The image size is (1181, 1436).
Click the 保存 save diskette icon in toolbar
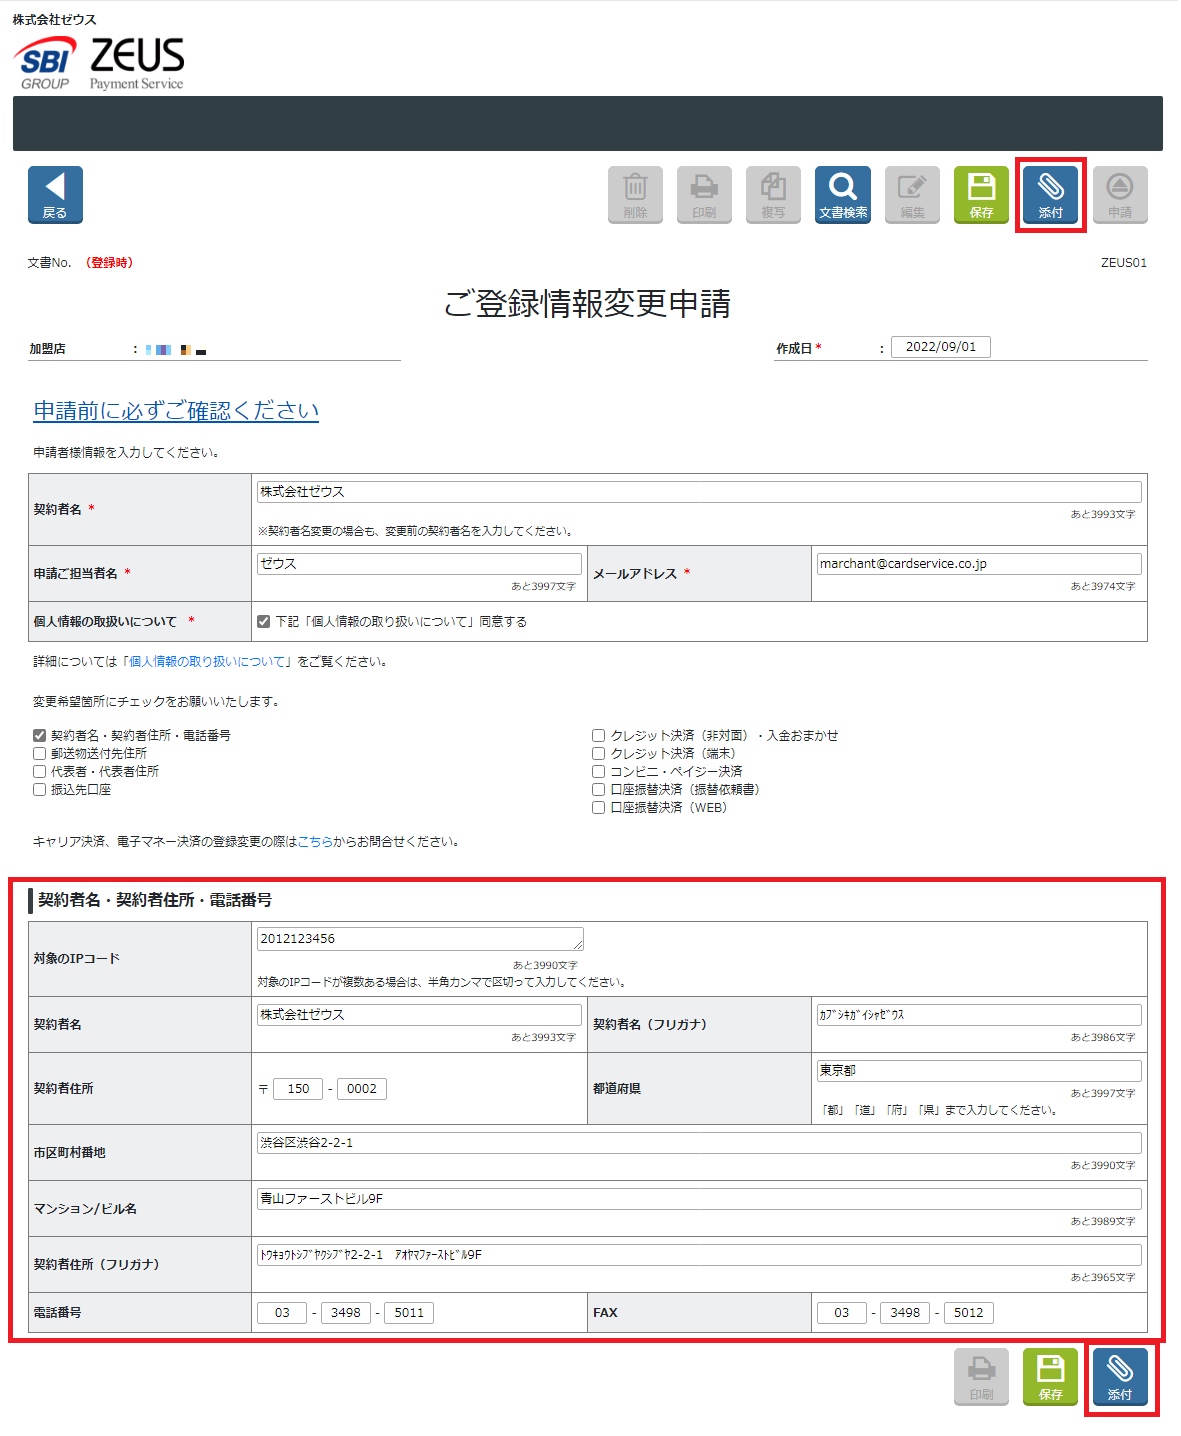pyautogui.click(x=980, y=194)
